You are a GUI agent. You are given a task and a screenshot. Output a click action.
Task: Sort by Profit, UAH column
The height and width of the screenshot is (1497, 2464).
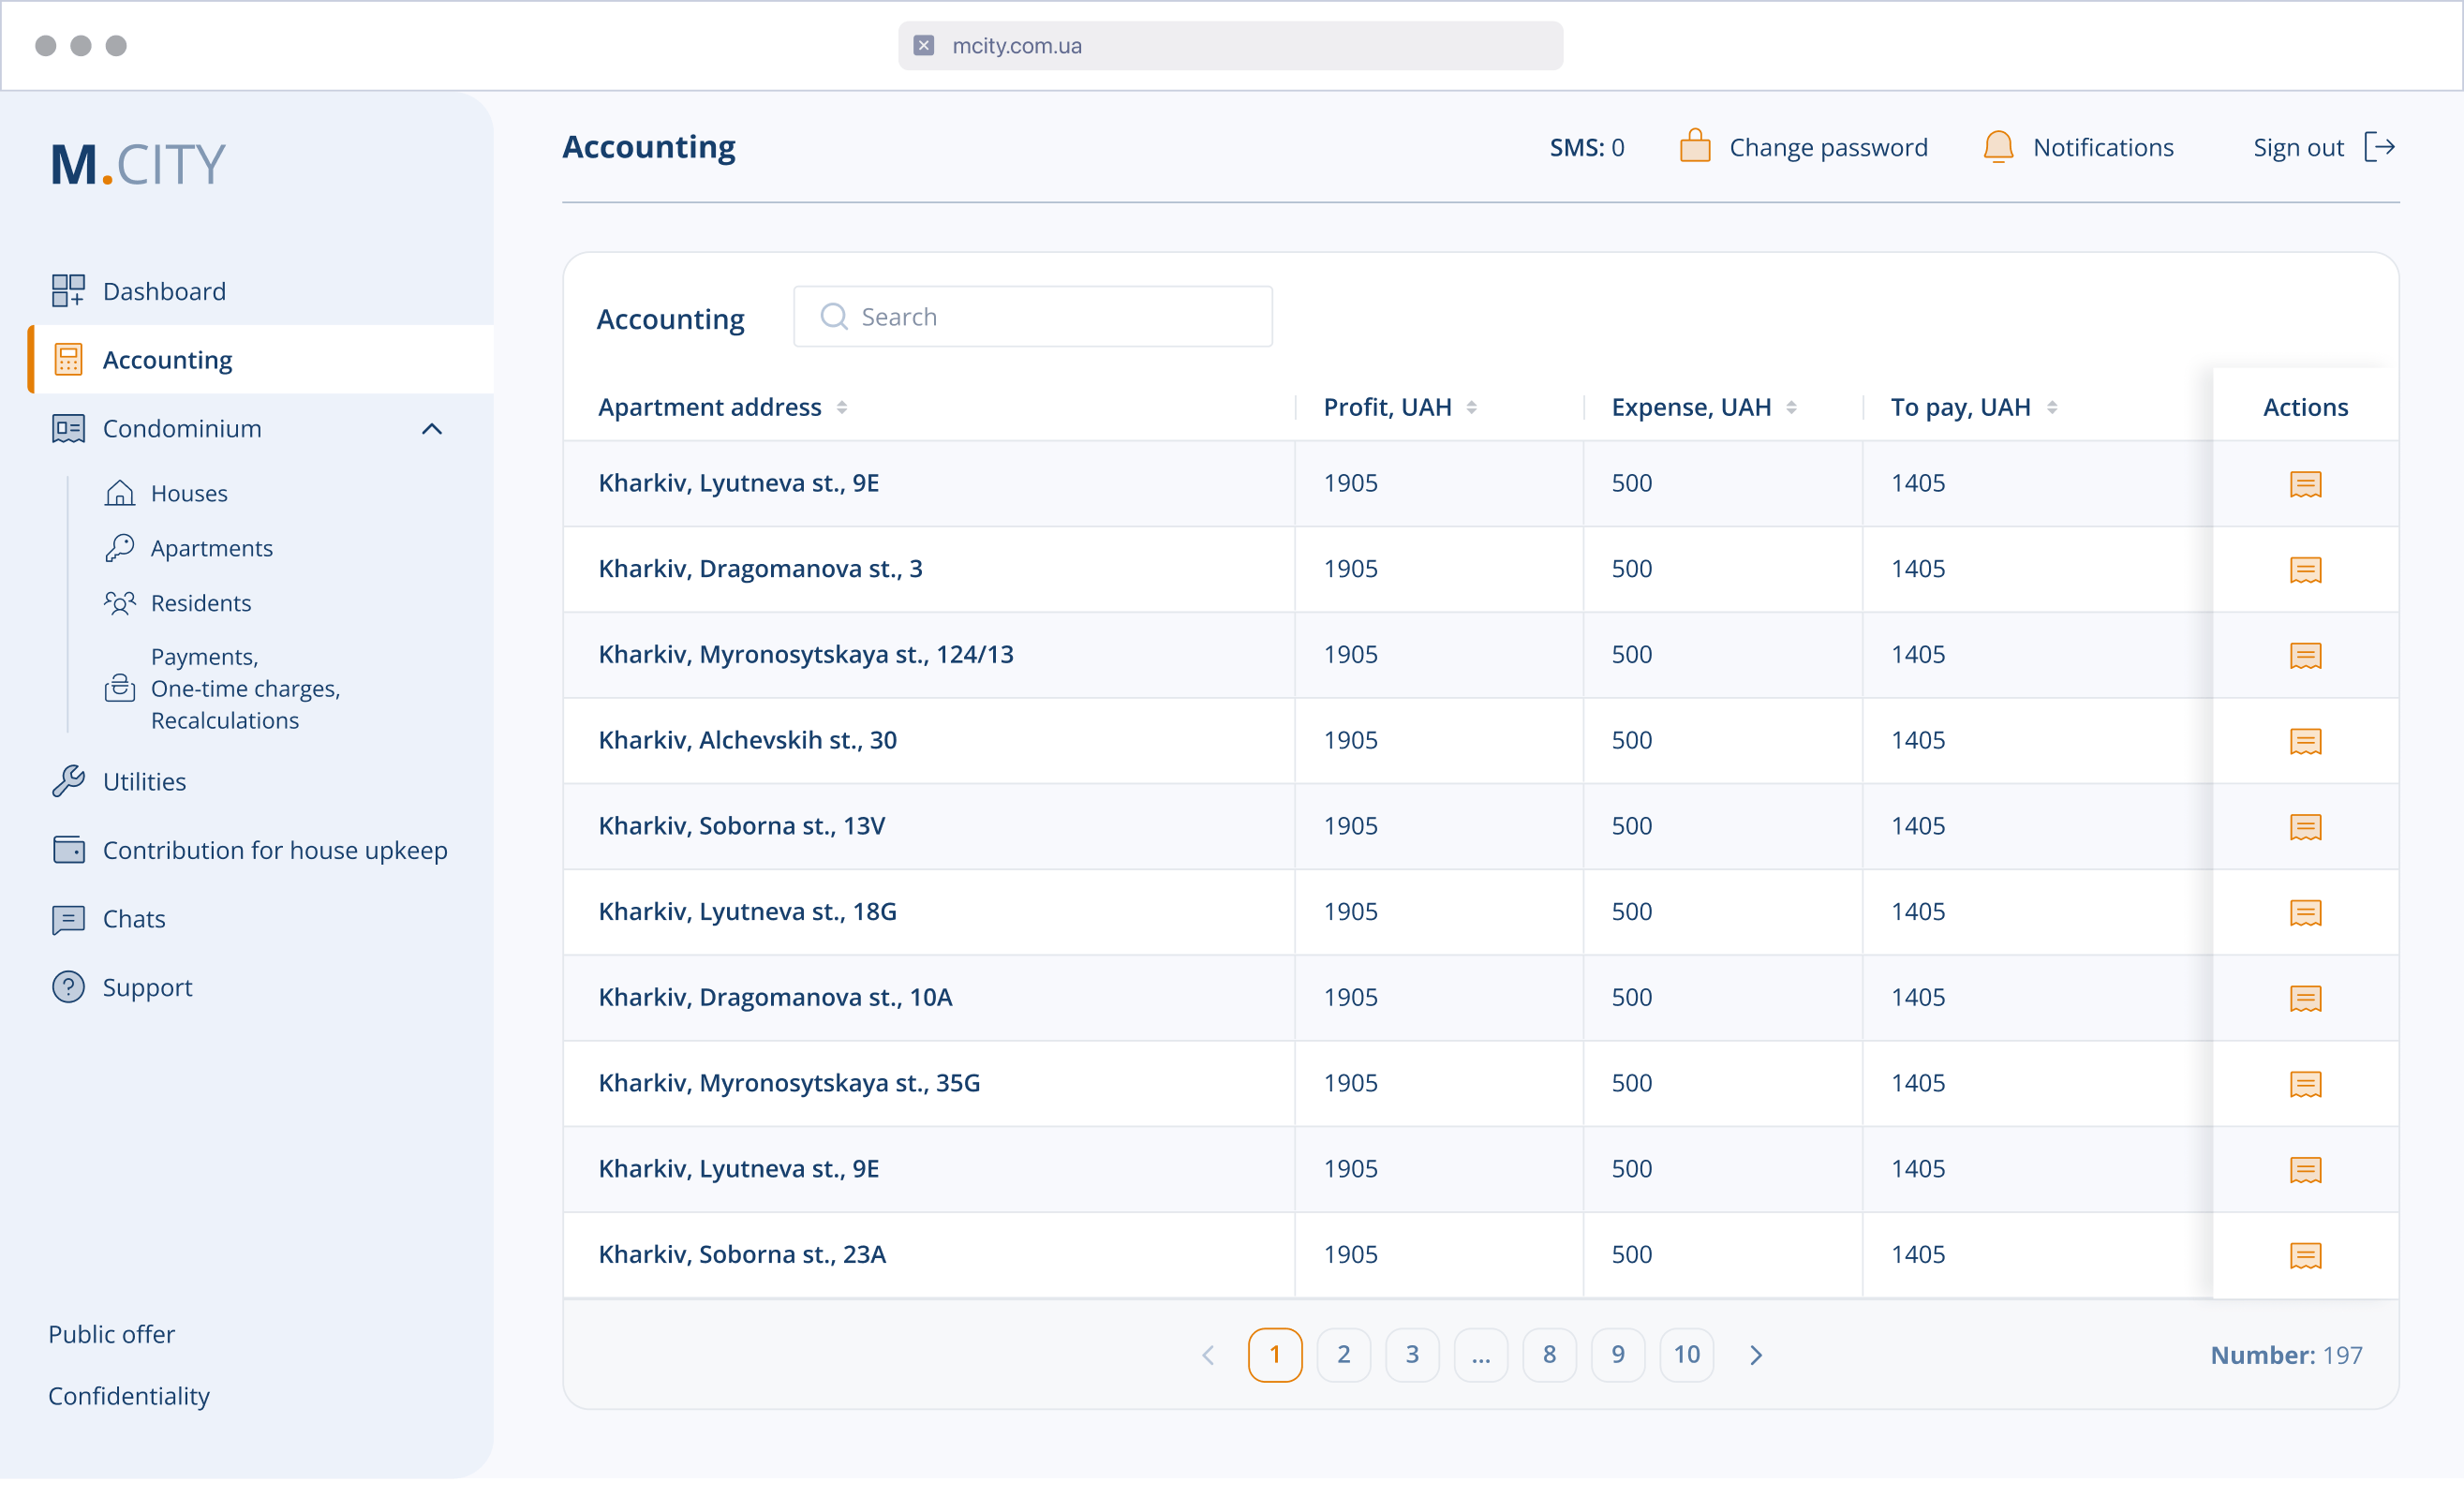point(1471,407)
